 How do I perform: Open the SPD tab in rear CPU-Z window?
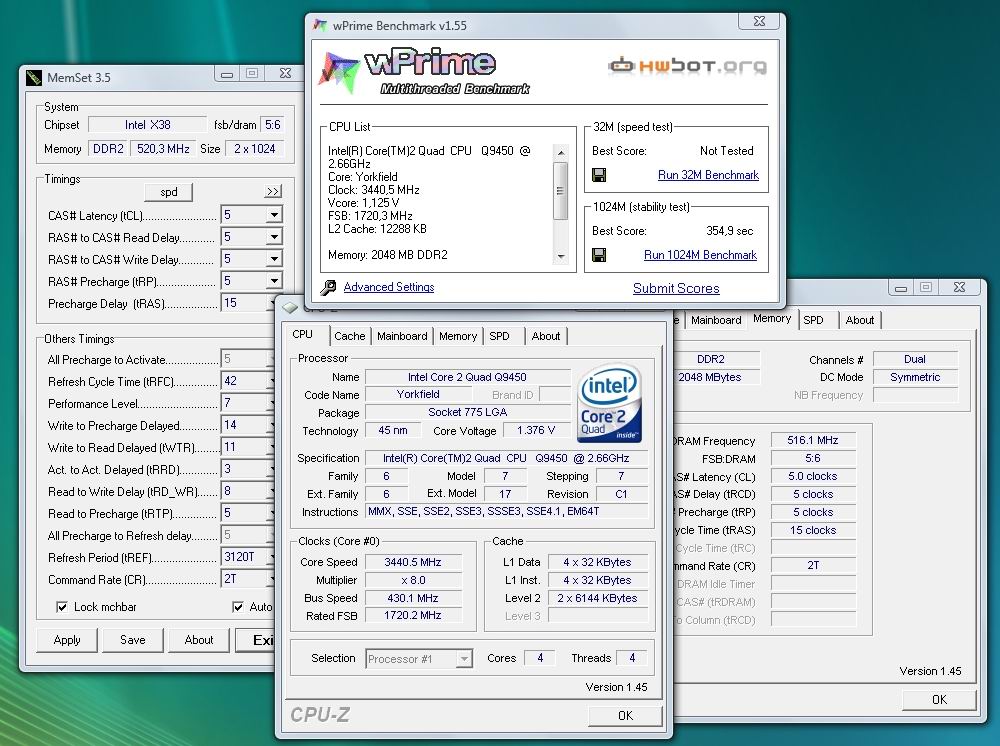(x=813, y=320)
